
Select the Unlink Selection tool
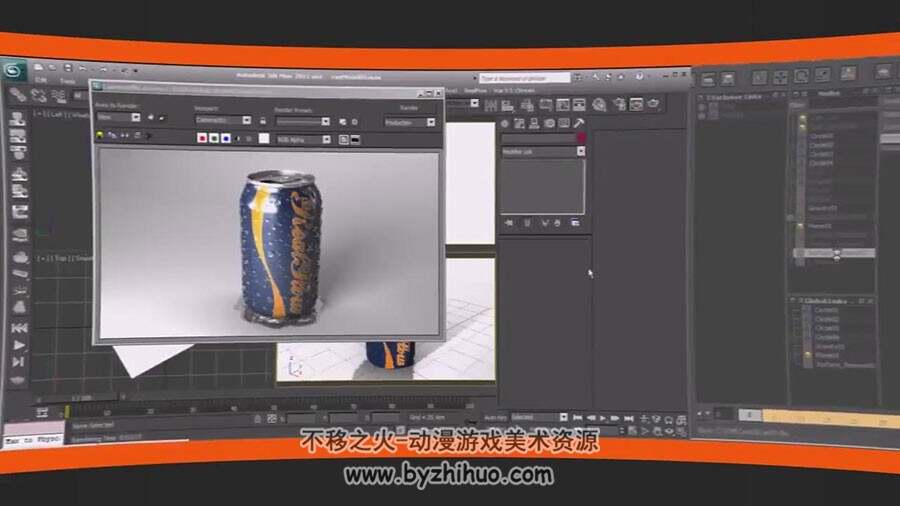[x=38, y=95]
